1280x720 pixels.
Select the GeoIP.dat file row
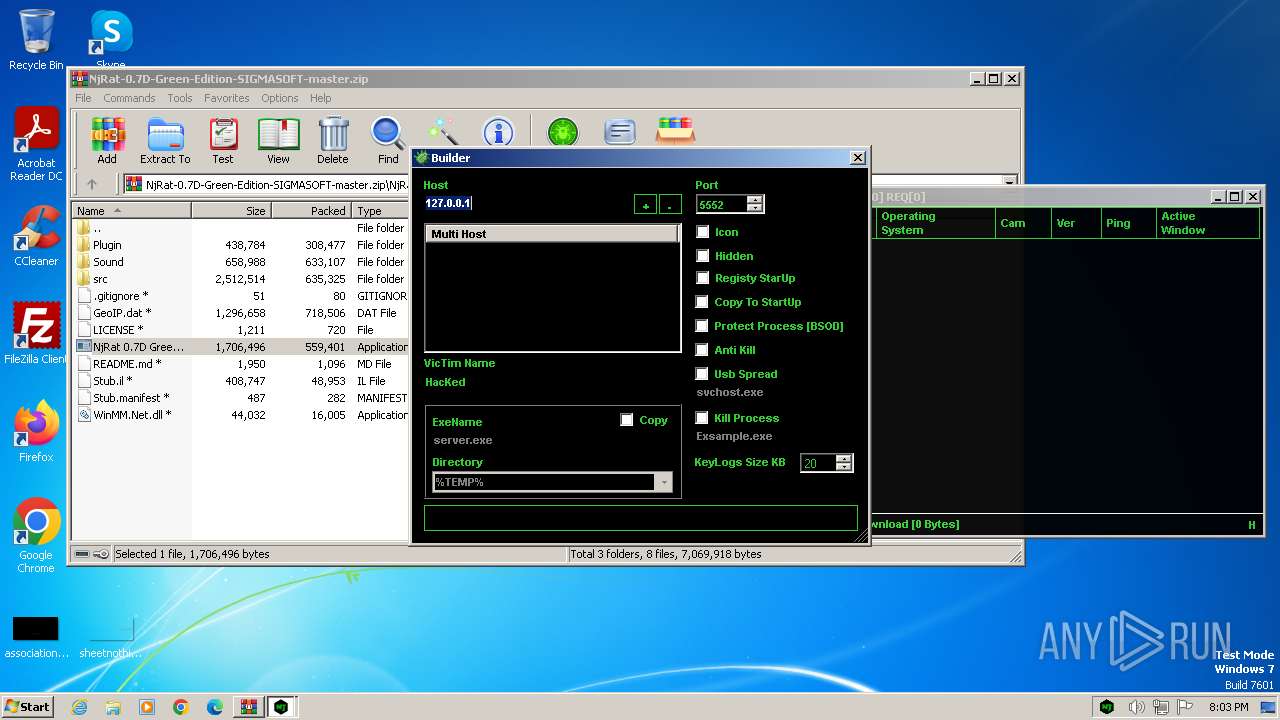(240, 313)
